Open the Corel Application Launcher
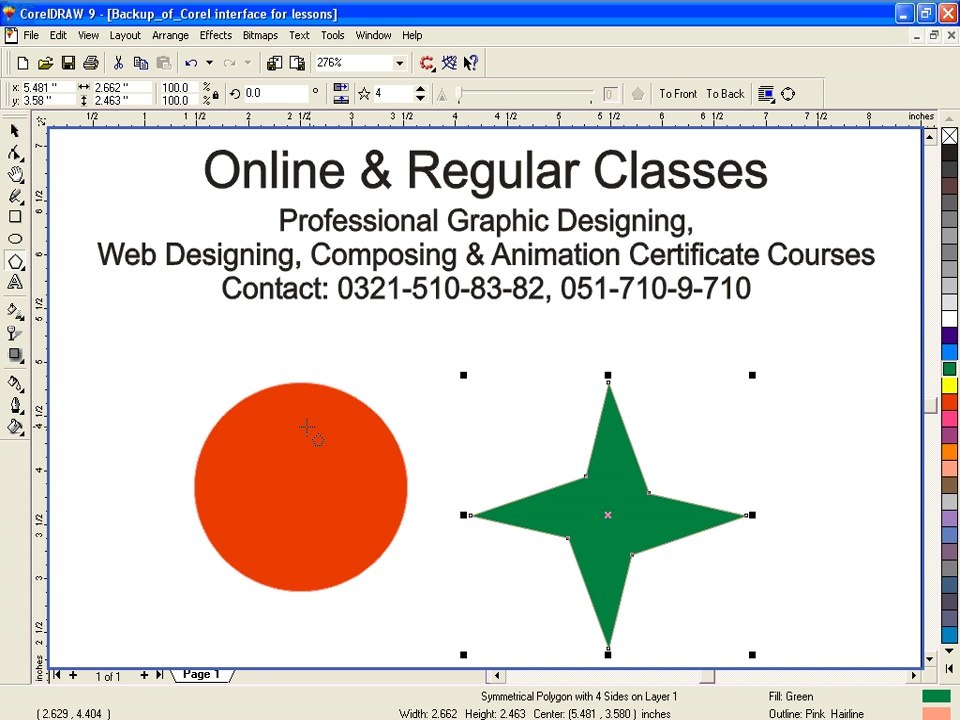 pyautogui.click(x=427, y=62)
